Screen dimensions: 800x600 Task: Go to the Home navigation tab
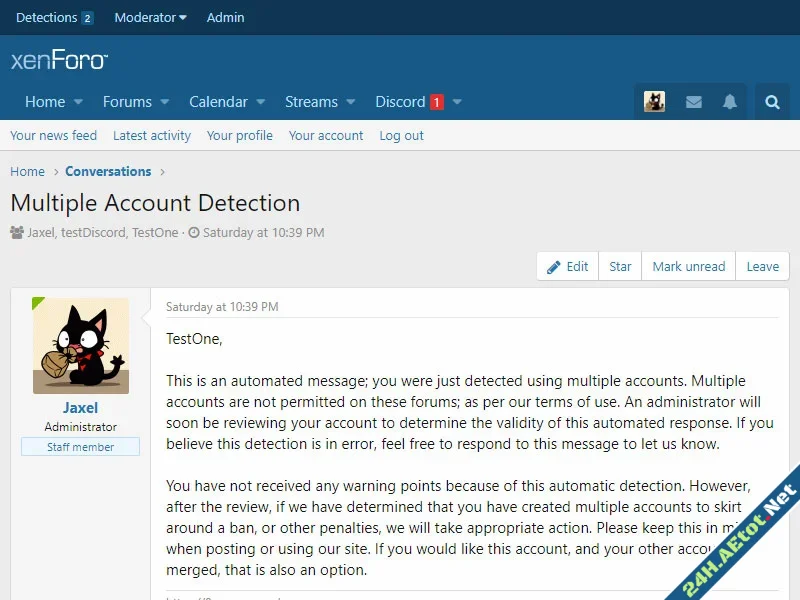[45, 102]
